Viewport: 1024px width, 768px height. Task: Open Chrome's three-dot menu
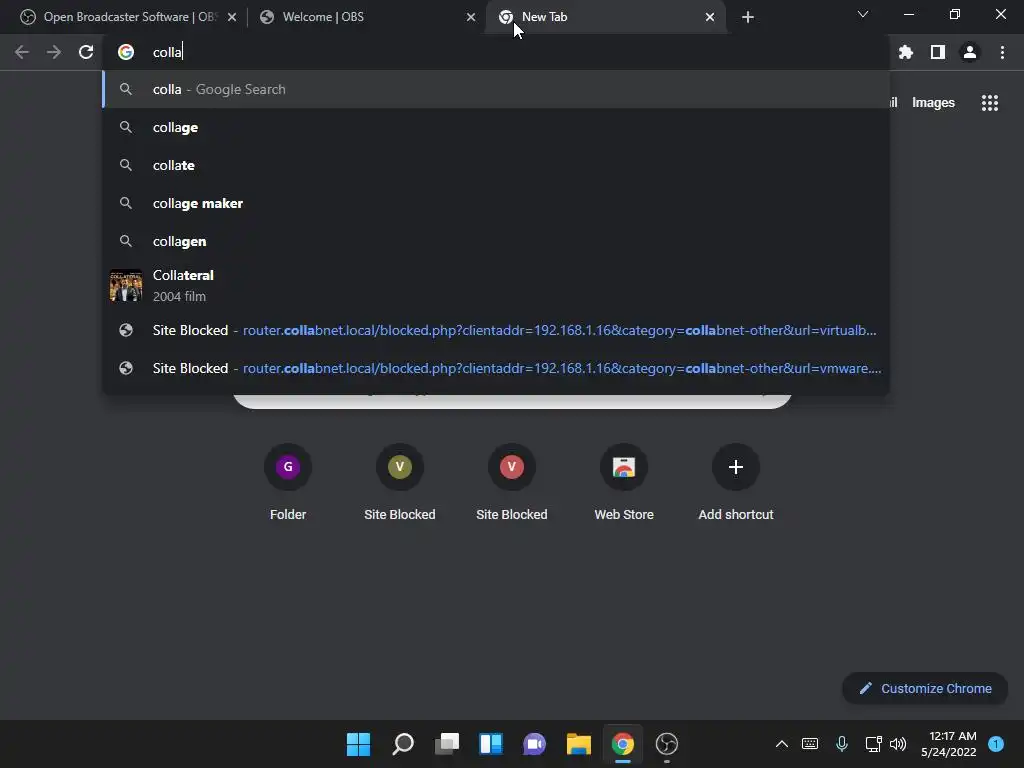[1002, 52]
